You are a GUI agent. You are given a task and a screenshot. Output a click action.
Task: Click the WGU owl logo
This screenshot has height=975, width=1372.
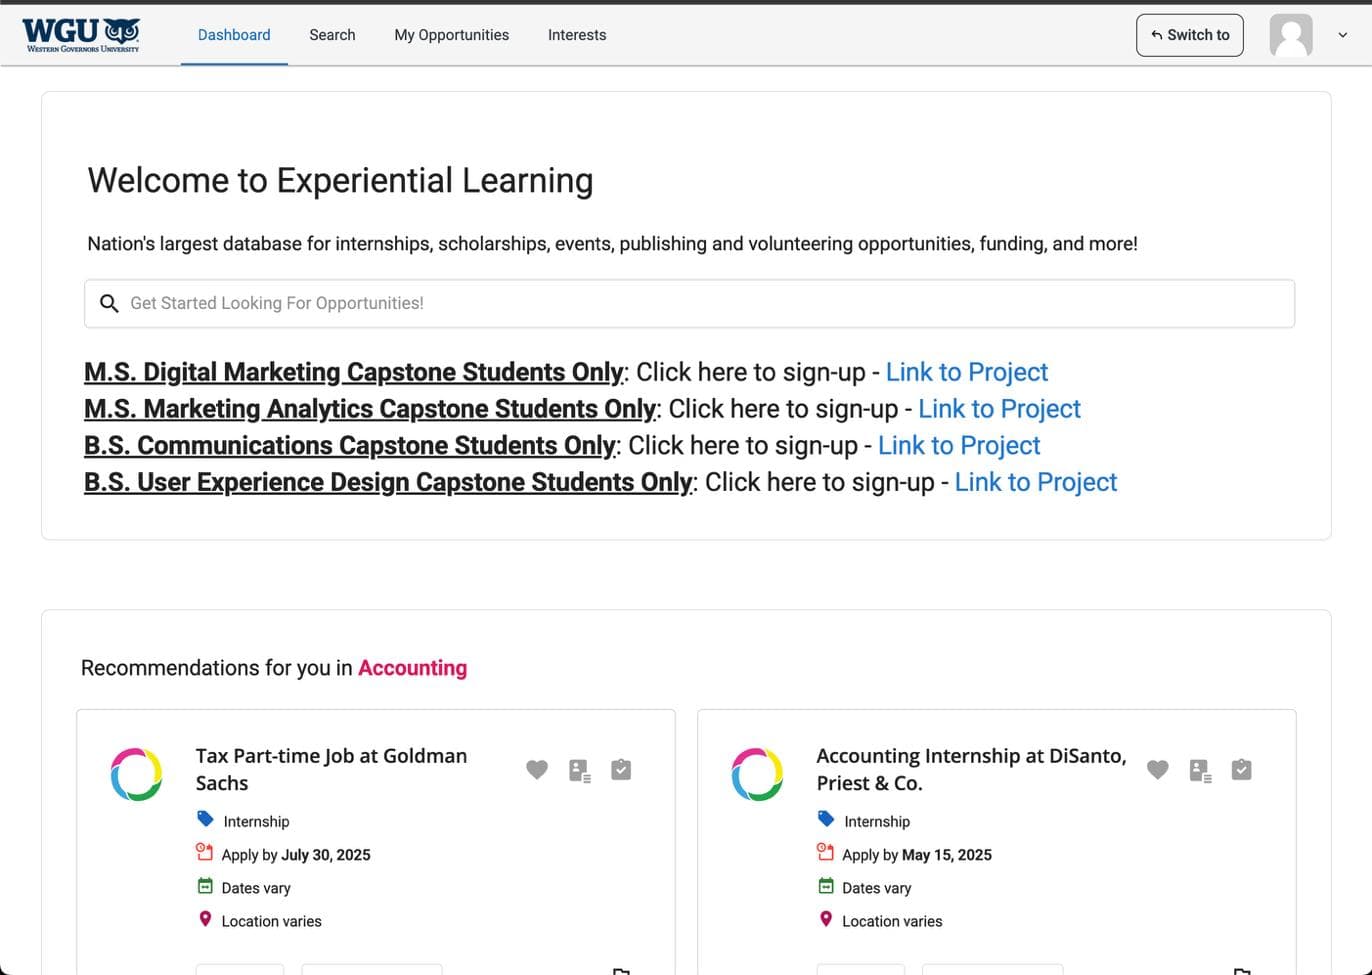coord(81,35)
